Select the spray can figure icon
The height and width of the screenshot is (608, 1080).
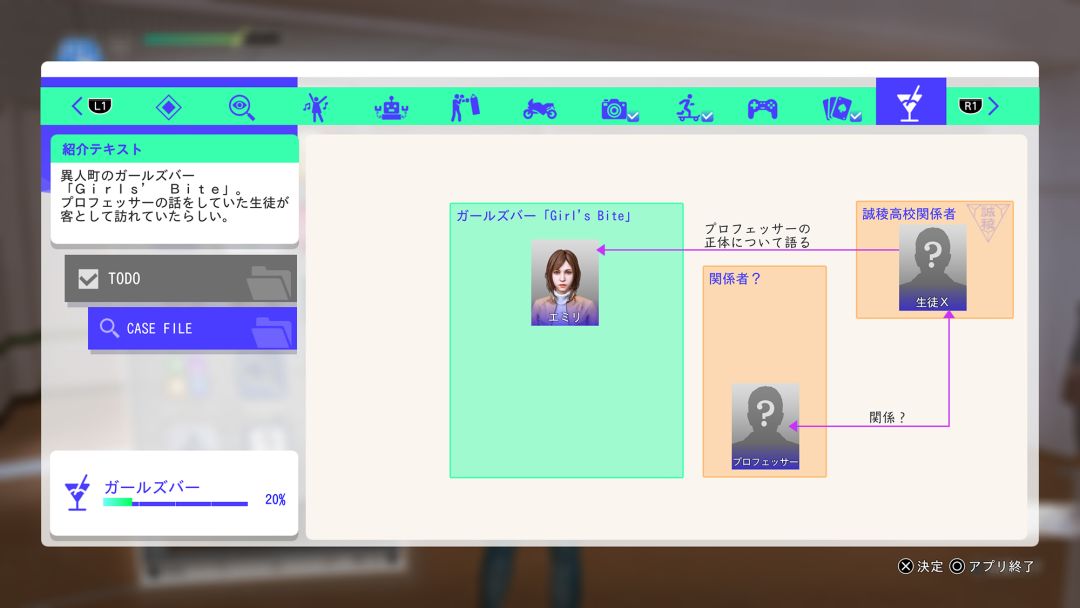[x=465, y=108]
